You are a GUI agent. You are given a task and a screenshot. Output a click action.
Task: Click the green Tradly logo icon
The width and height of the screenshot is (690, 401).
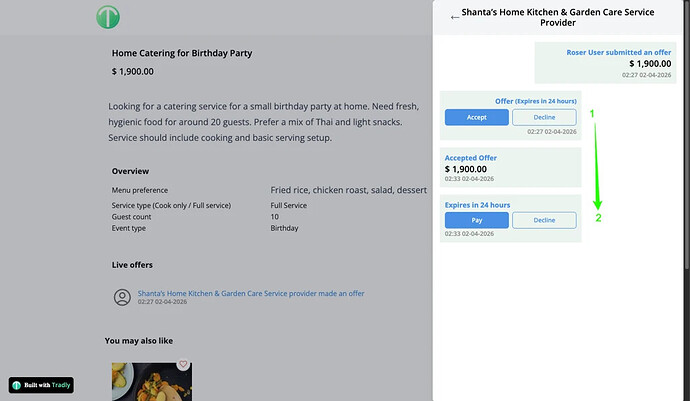(x=108, y=17)
